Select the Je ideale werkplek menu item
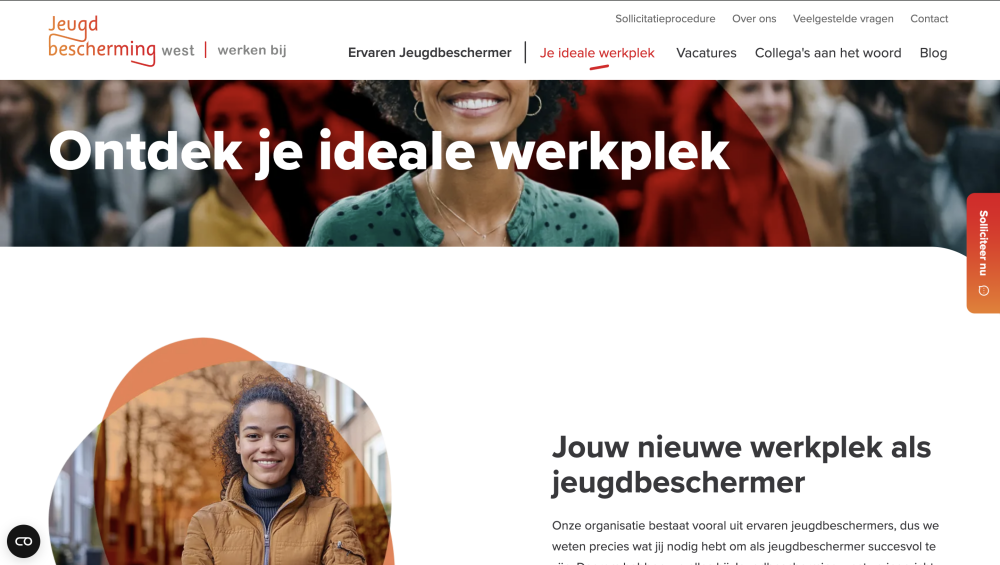 pos(597,53)
